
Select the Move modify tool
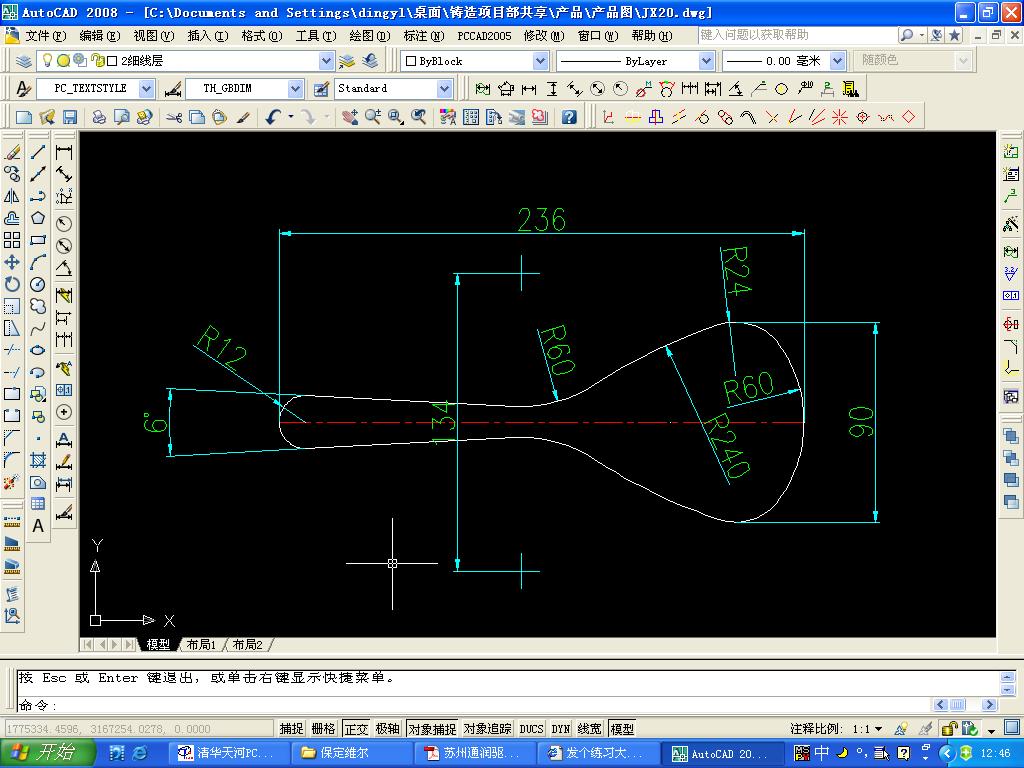tap(12, 262)
